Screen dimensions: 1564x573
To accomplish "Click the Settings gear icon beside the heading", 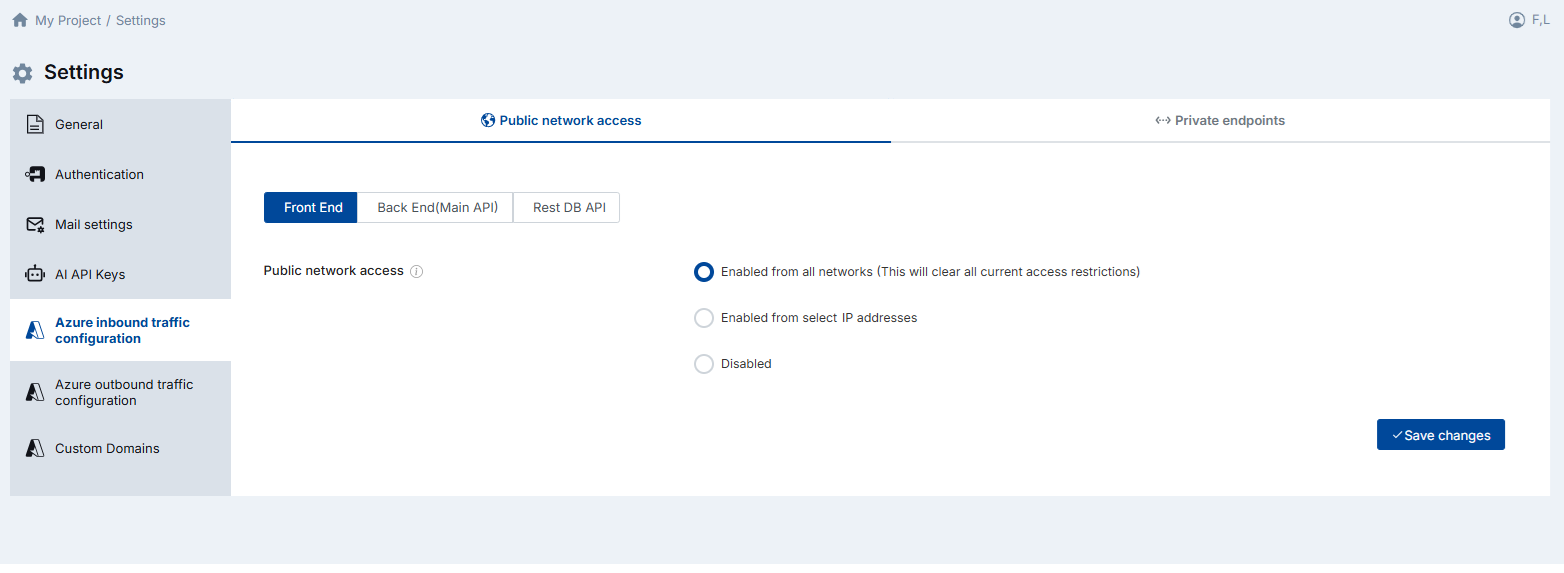I will (x=22, y=73).
